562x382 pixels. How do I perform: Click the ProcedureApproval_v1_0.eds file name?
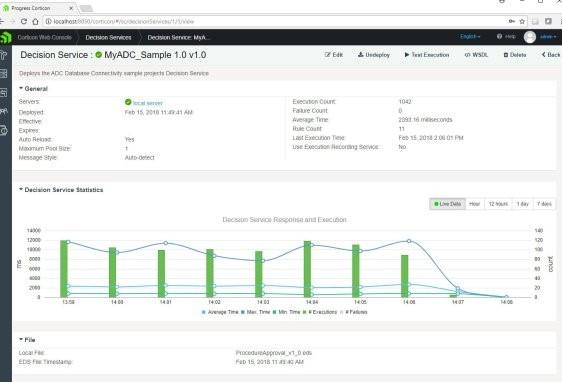(273, 353)
